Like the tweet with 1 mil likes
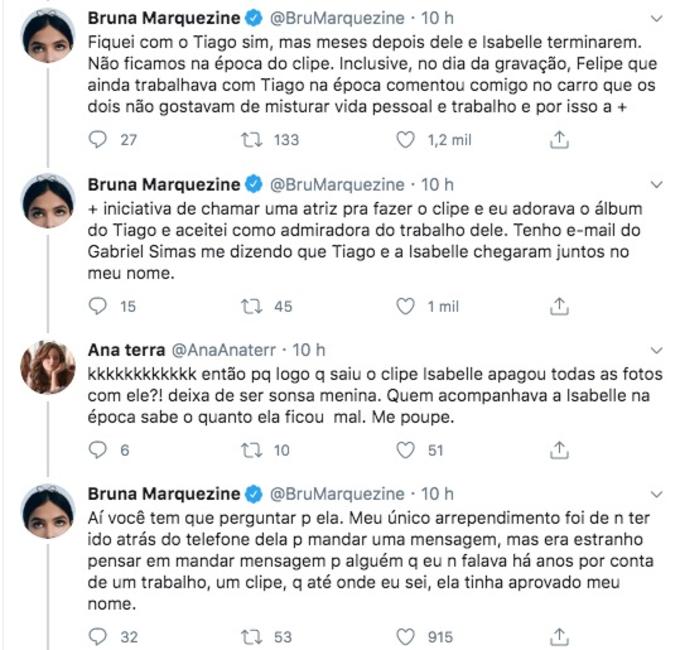Screen dimensions: 680x650 point(407,306)
